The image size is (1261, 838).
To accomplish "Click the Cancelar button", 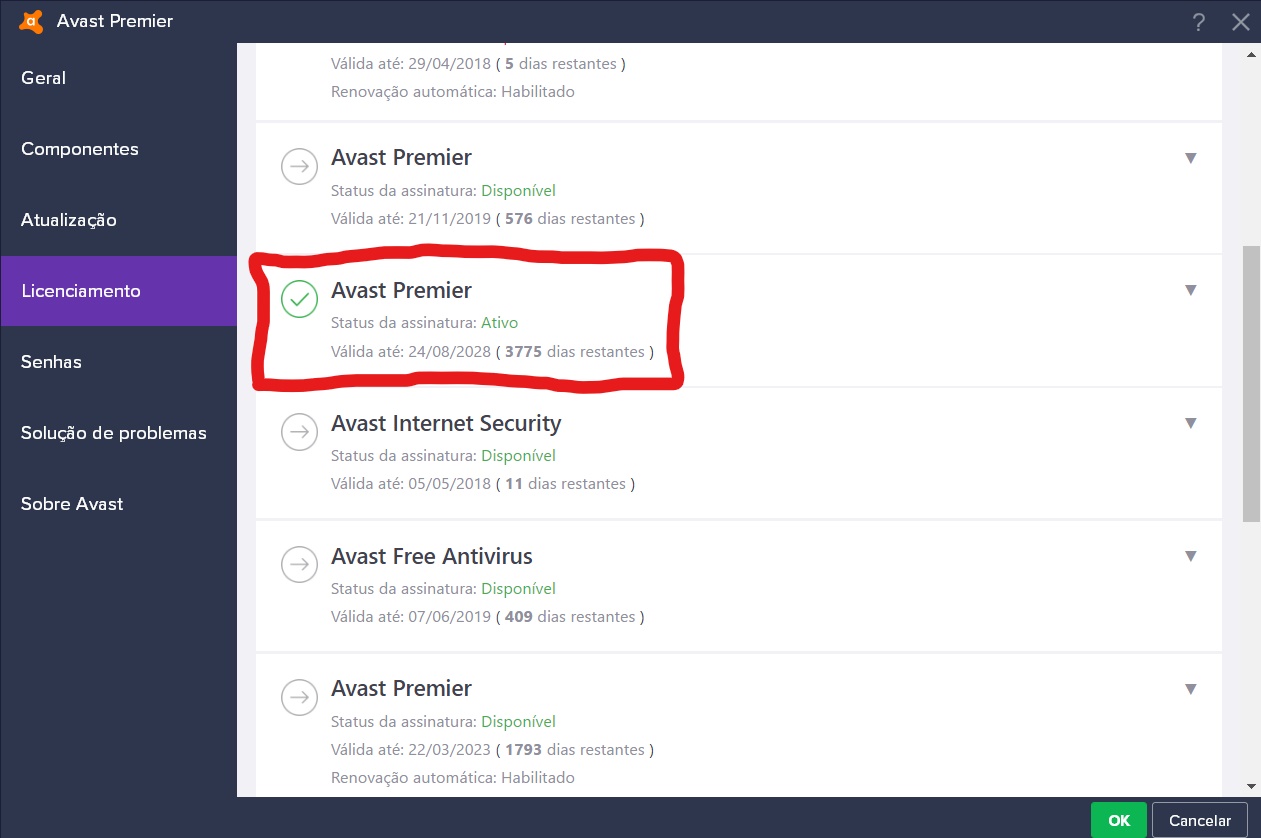I will click(1200, 820).
